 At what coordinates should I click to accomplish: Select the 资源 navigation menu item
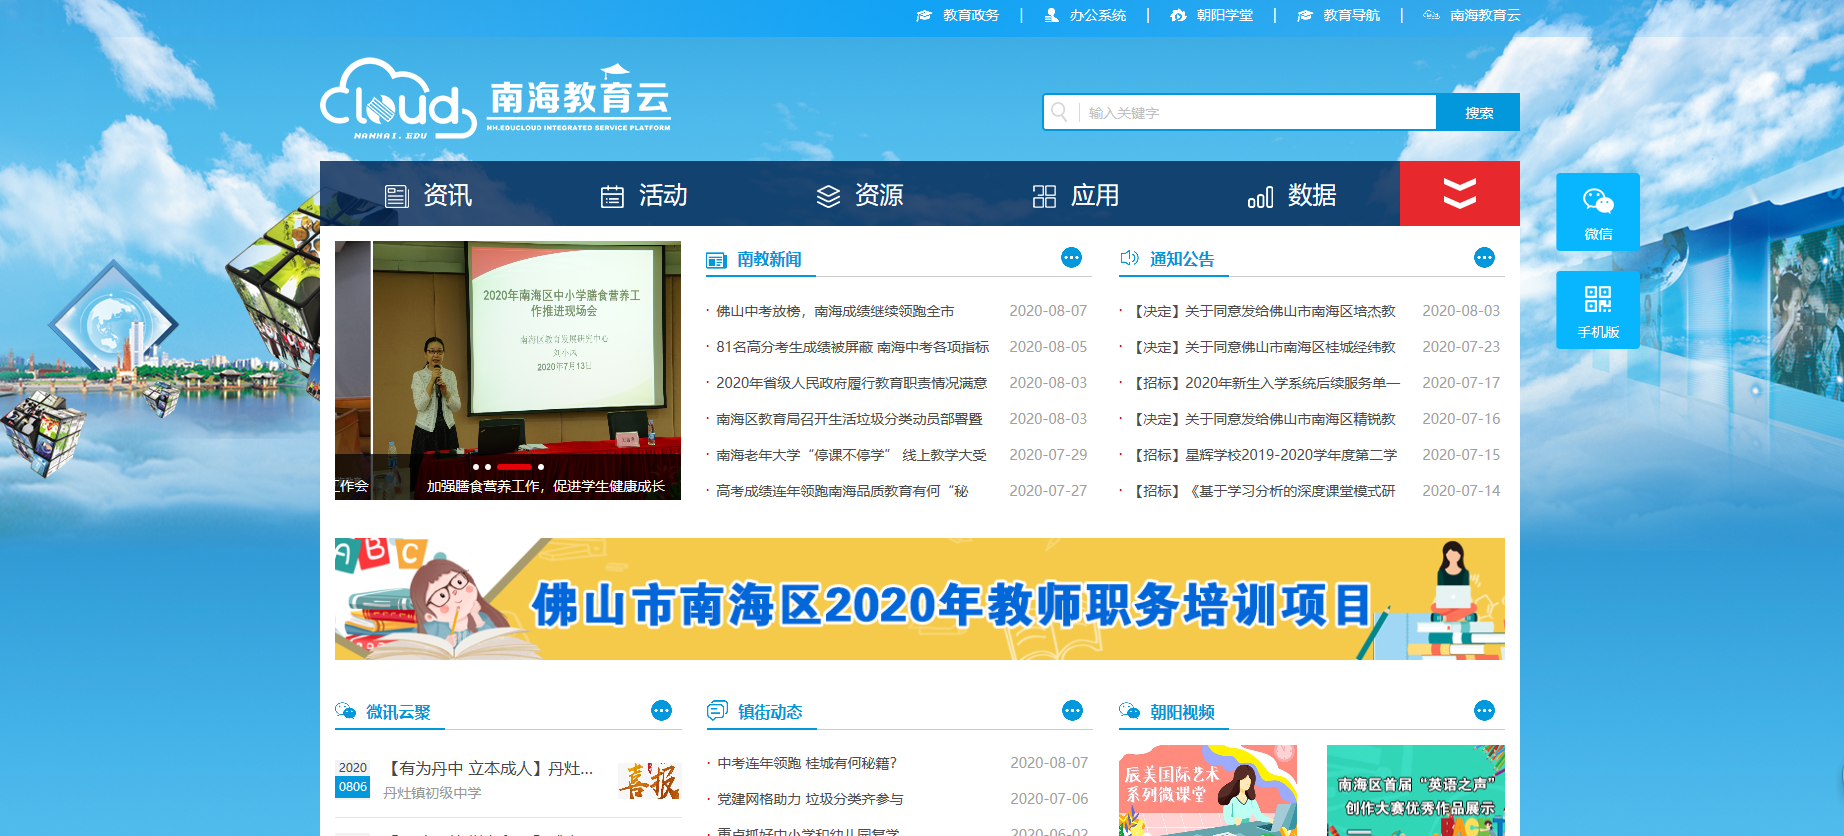tap(860, 196)
